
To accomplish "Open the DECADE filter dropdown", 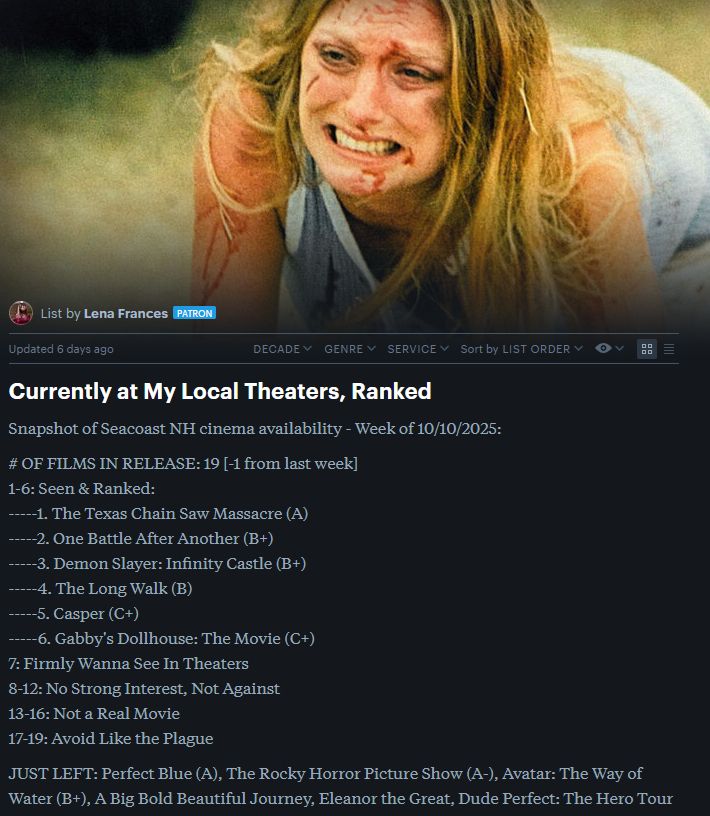I will coord(282,349).
